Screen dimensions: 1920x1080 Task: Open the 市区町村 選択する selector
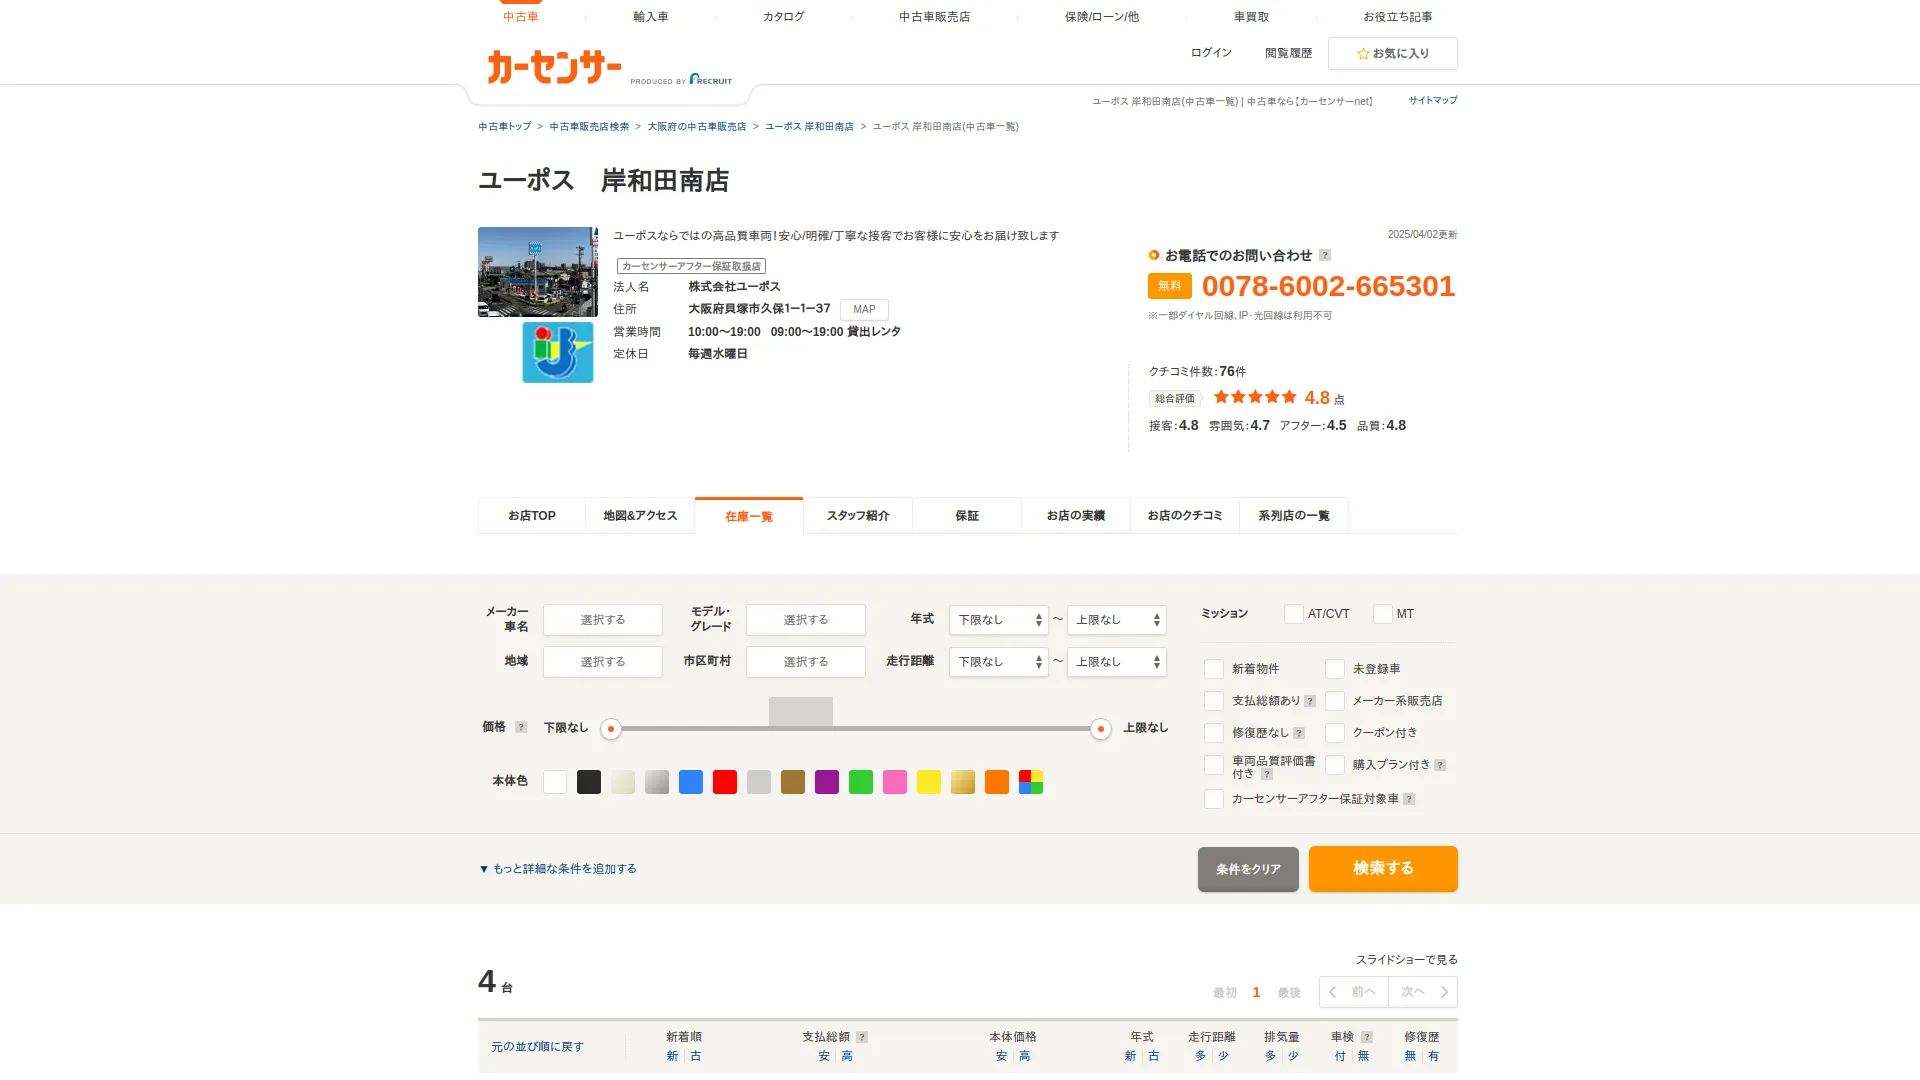coord(806,662)
